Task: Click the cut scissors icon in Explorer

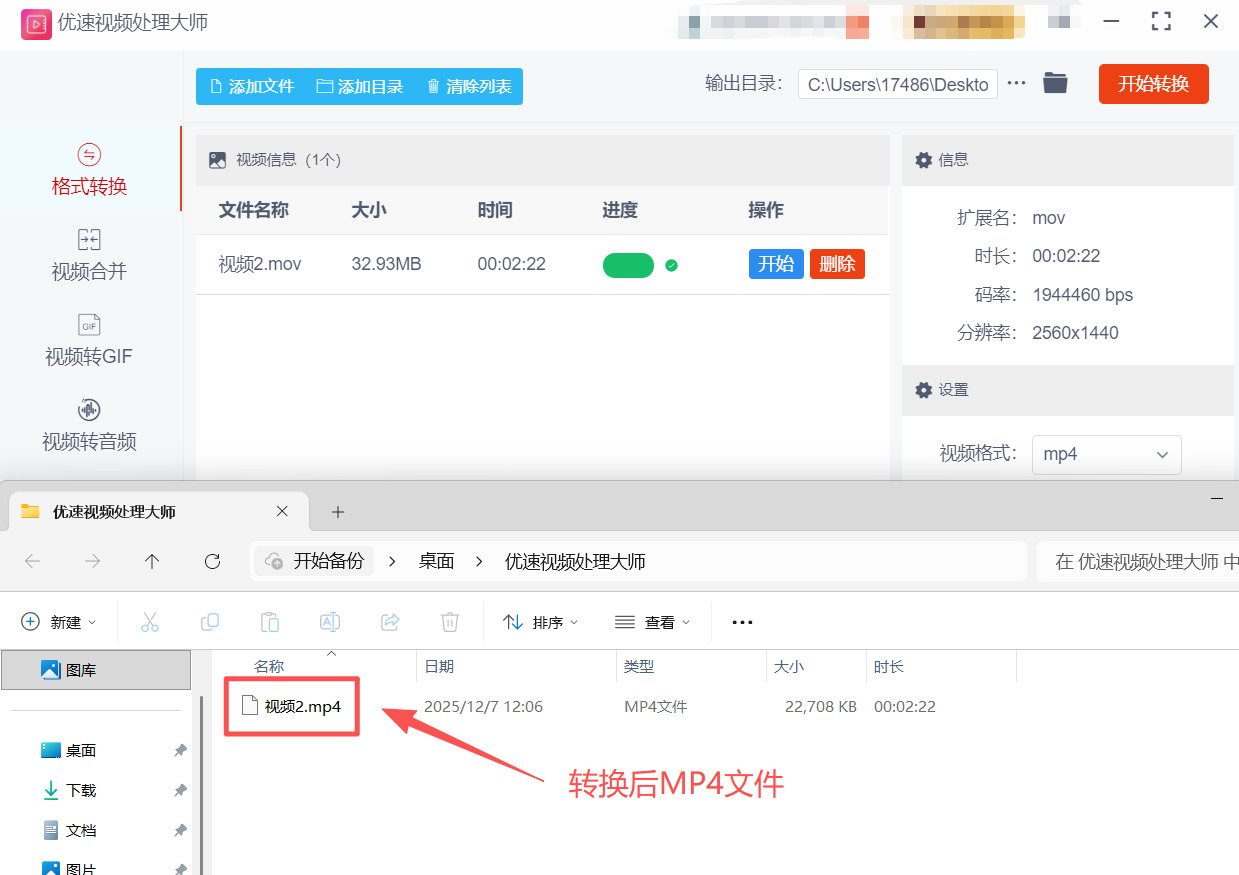Action: point(150,622)
